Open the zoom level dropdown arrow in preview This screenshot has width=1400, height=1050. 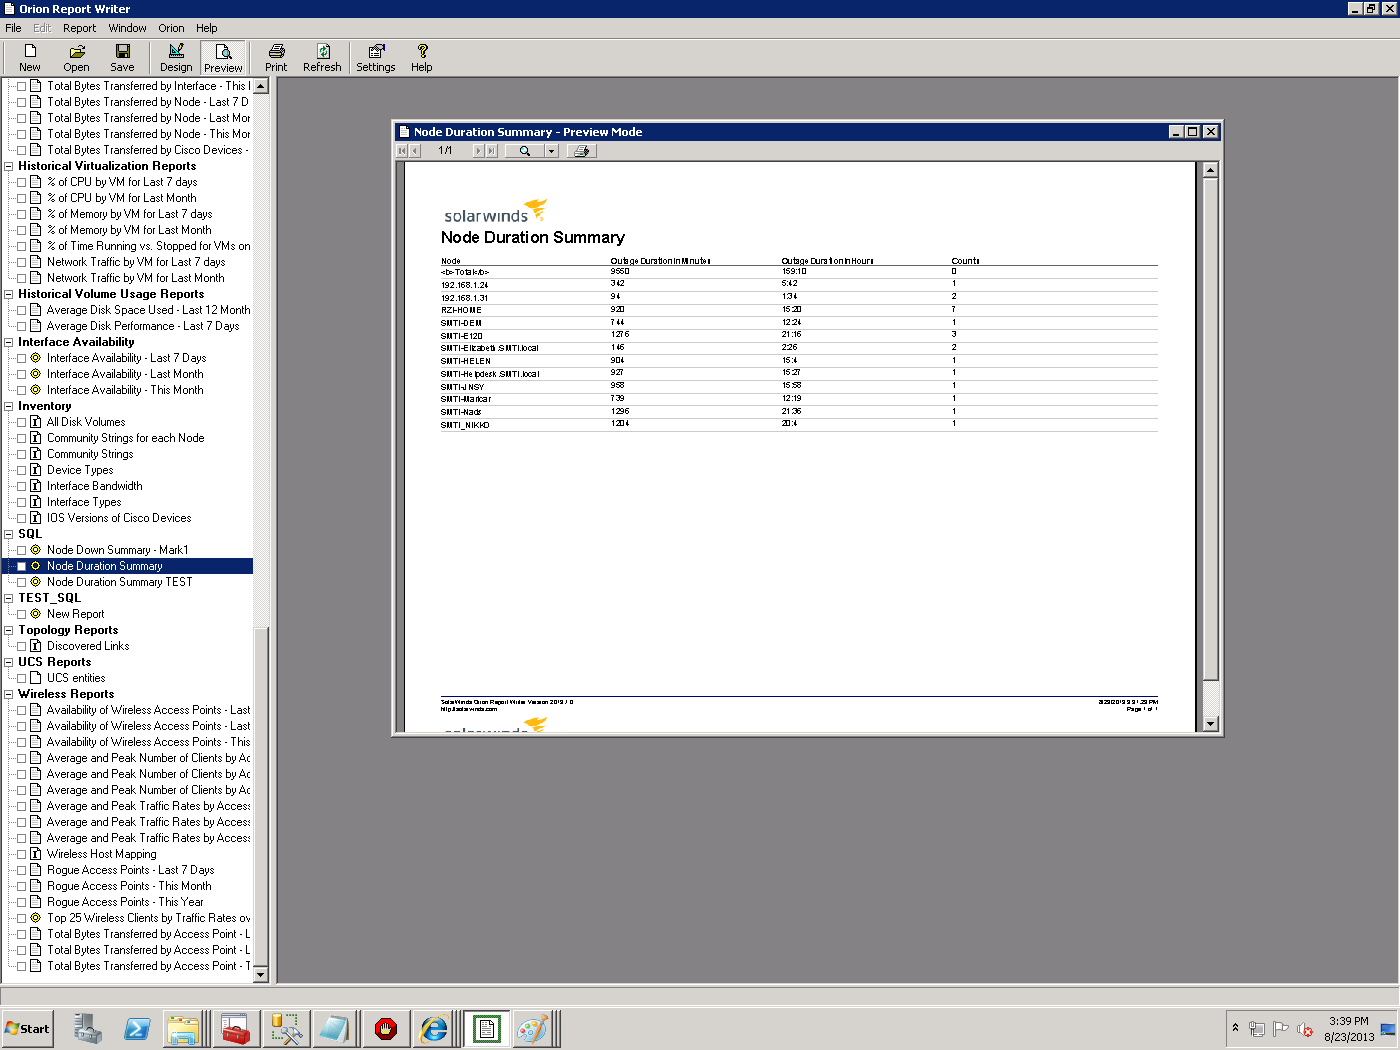(x=551, y=151)
